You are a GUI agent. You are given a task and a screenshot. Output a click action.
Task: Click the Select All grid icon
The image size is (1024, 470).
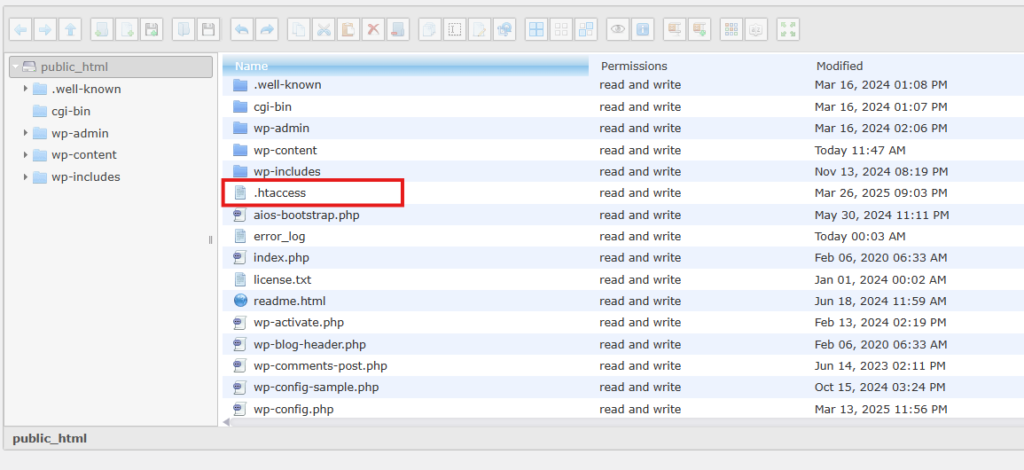tap(536, 30)
